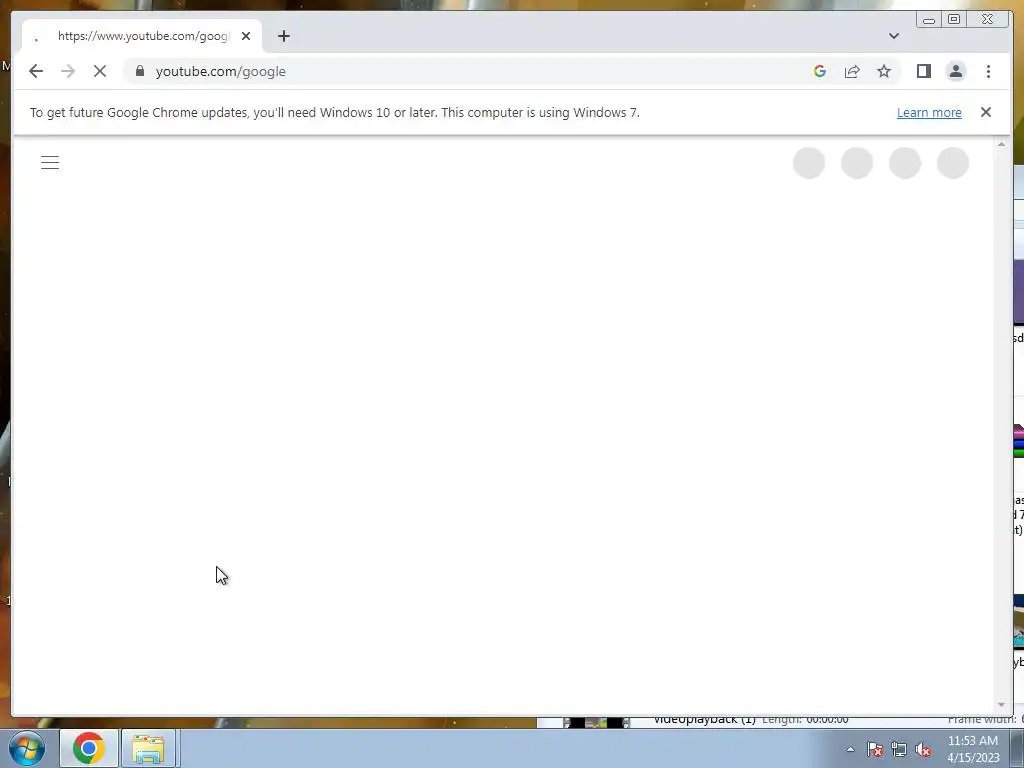This screenshot has width=1024, height=768.
Task: Select the youtube.com/google tab
Action: (x=142, y=36)
